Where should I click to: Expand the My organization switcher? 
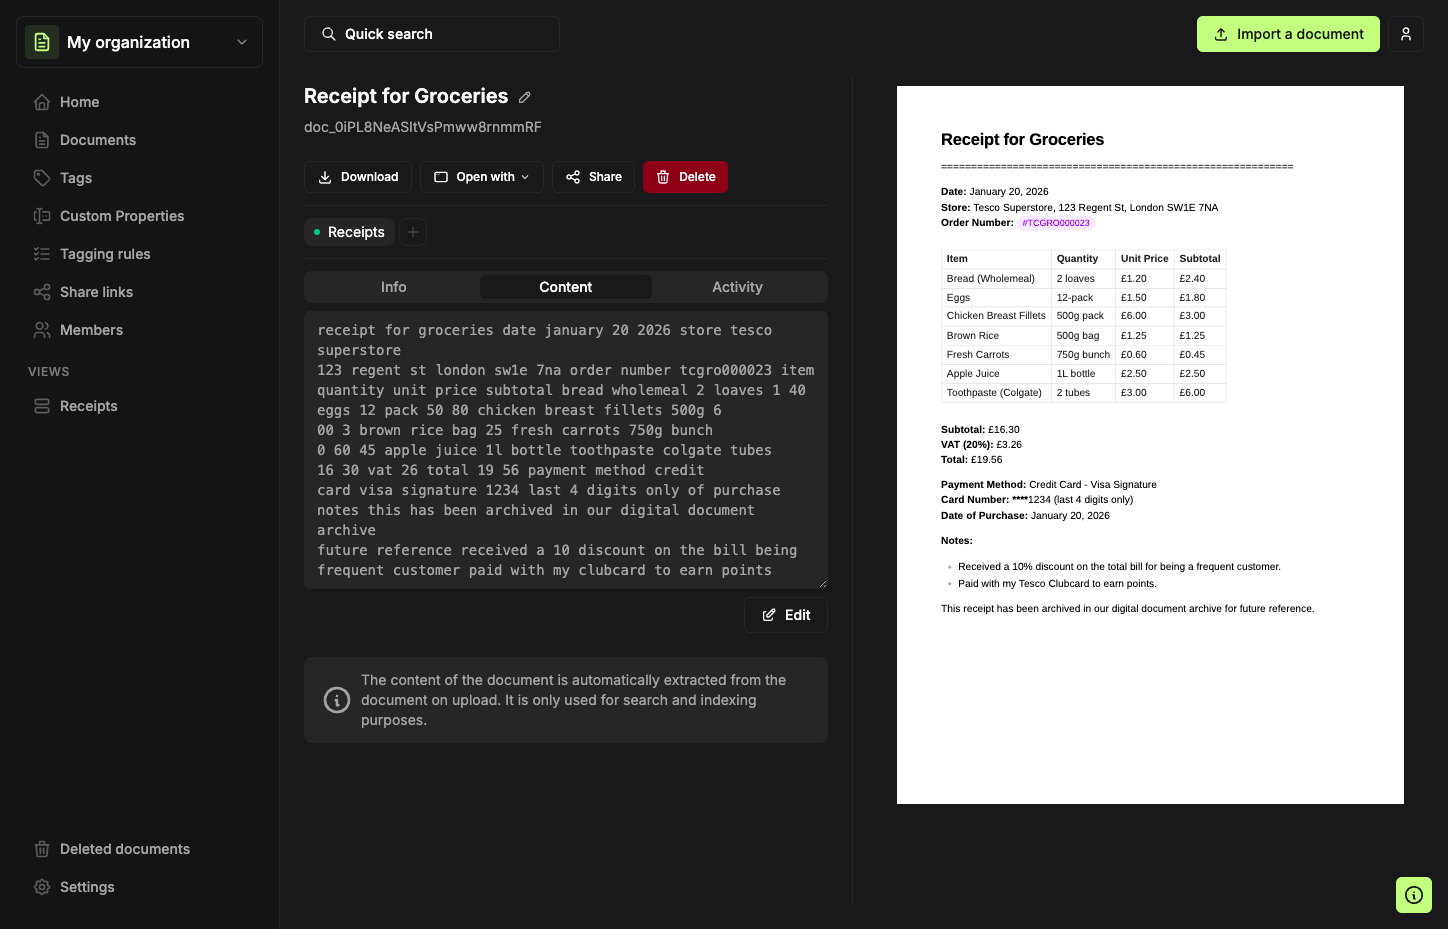point(139,42)
